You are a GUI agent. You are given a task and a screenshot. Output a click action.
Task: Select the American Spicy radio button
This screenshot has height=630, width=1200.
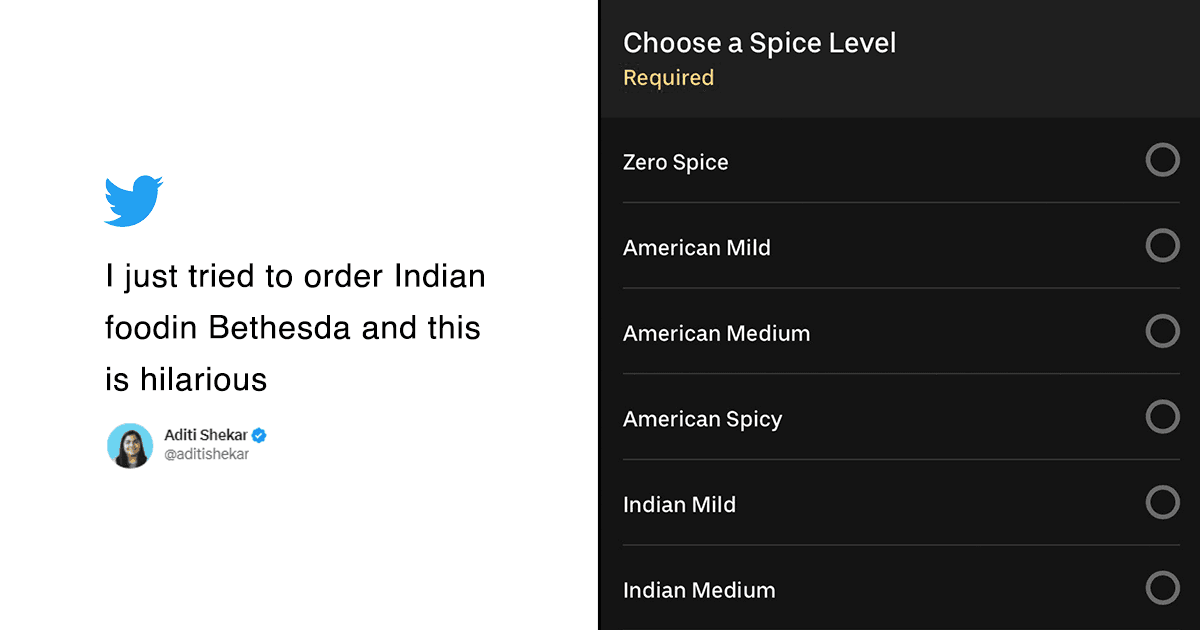(x=1163, y=417)
